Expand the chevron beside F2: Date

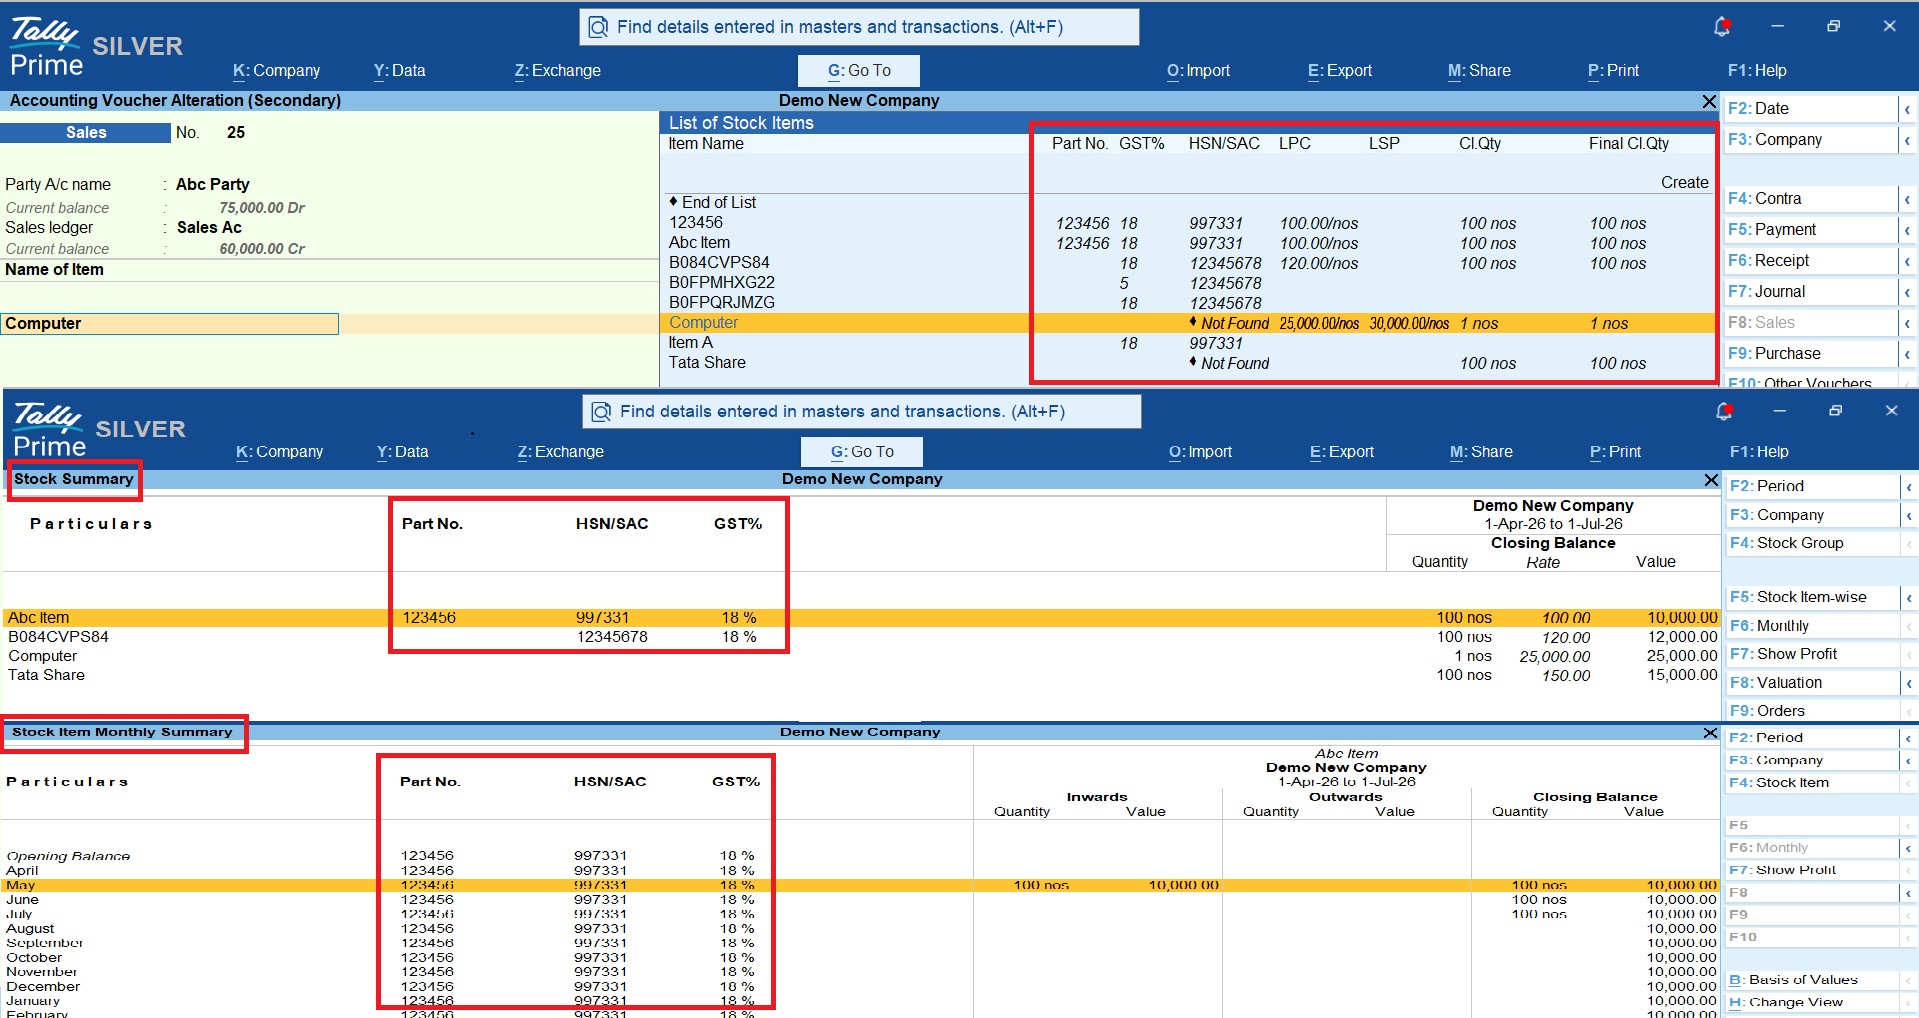point(1907,109)
